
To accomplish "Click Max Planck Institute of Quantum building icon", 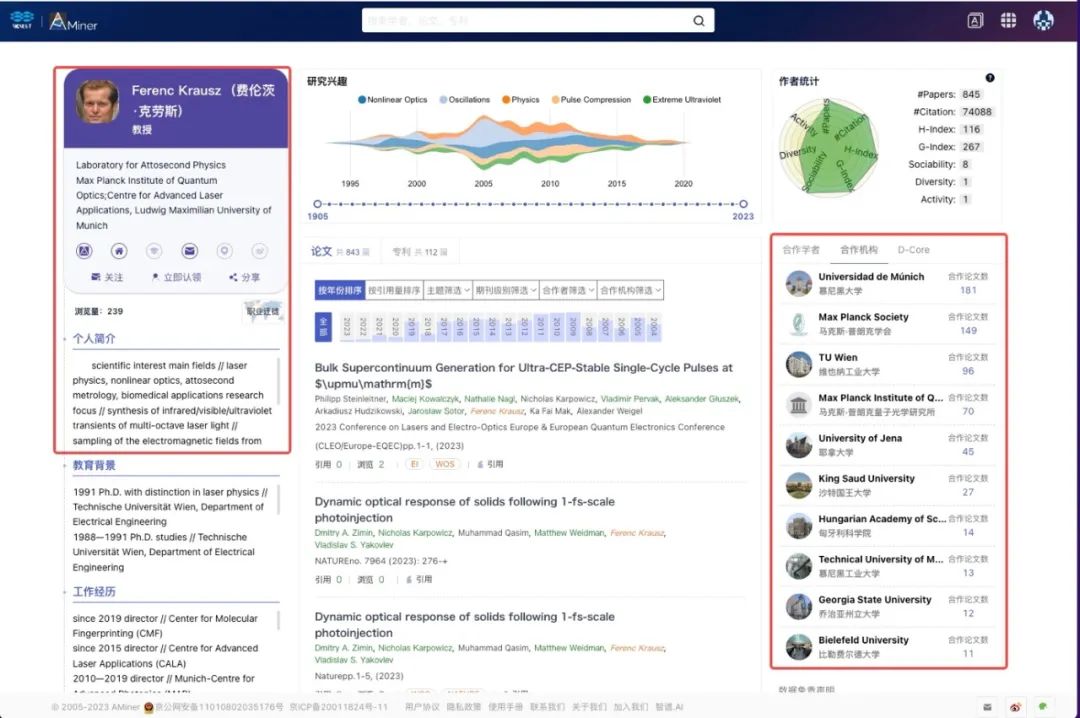I will [x=799, y=404].
